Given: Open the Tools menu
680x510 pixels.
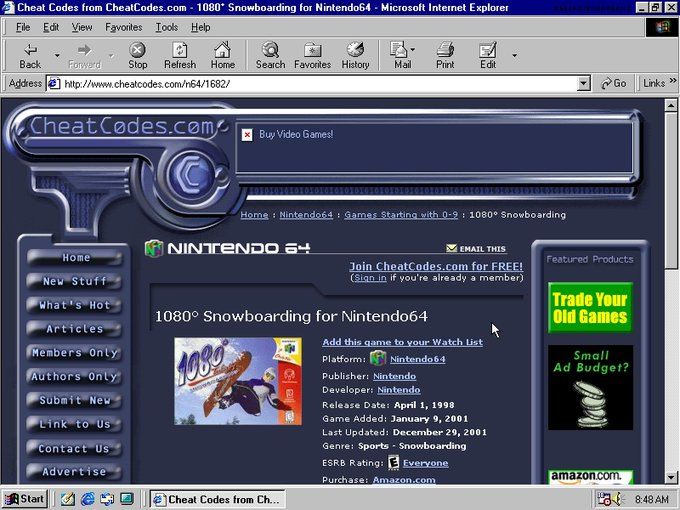Looking at the screenshot, I should (167, 27).
